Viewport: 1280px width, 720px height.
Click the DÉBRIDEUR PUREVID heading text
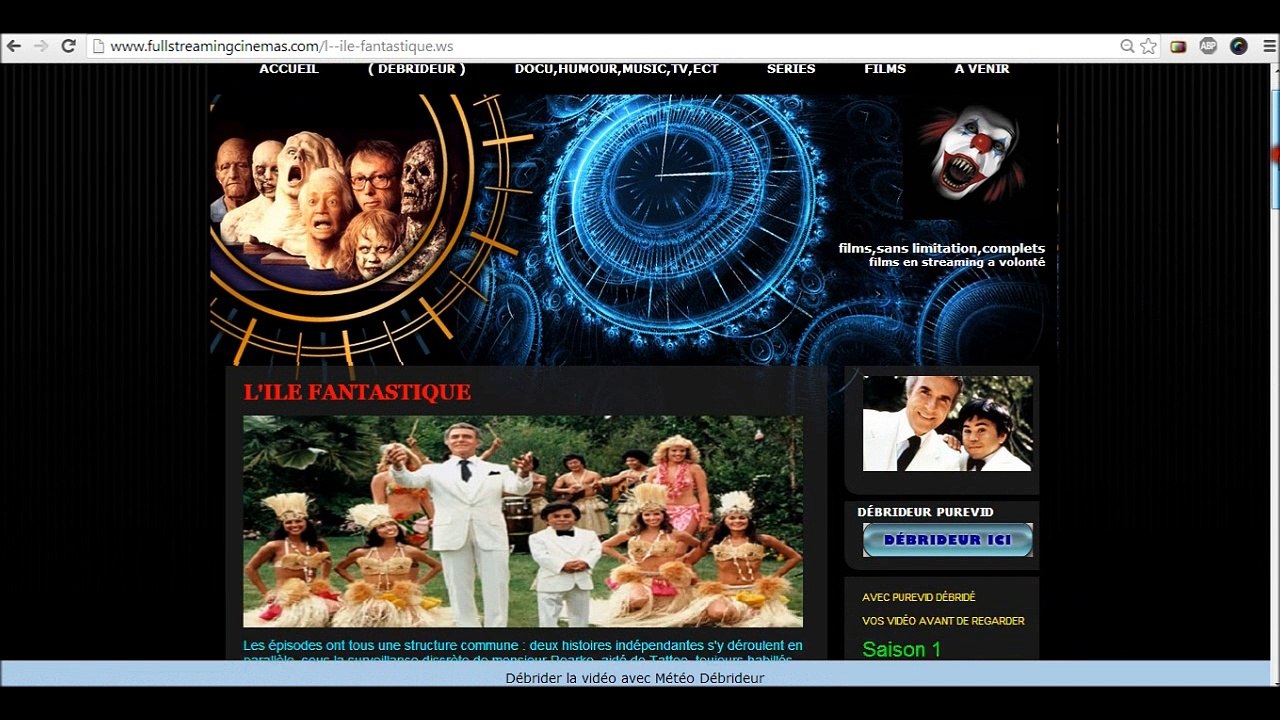pyautogui.click(x=925, y=512)
